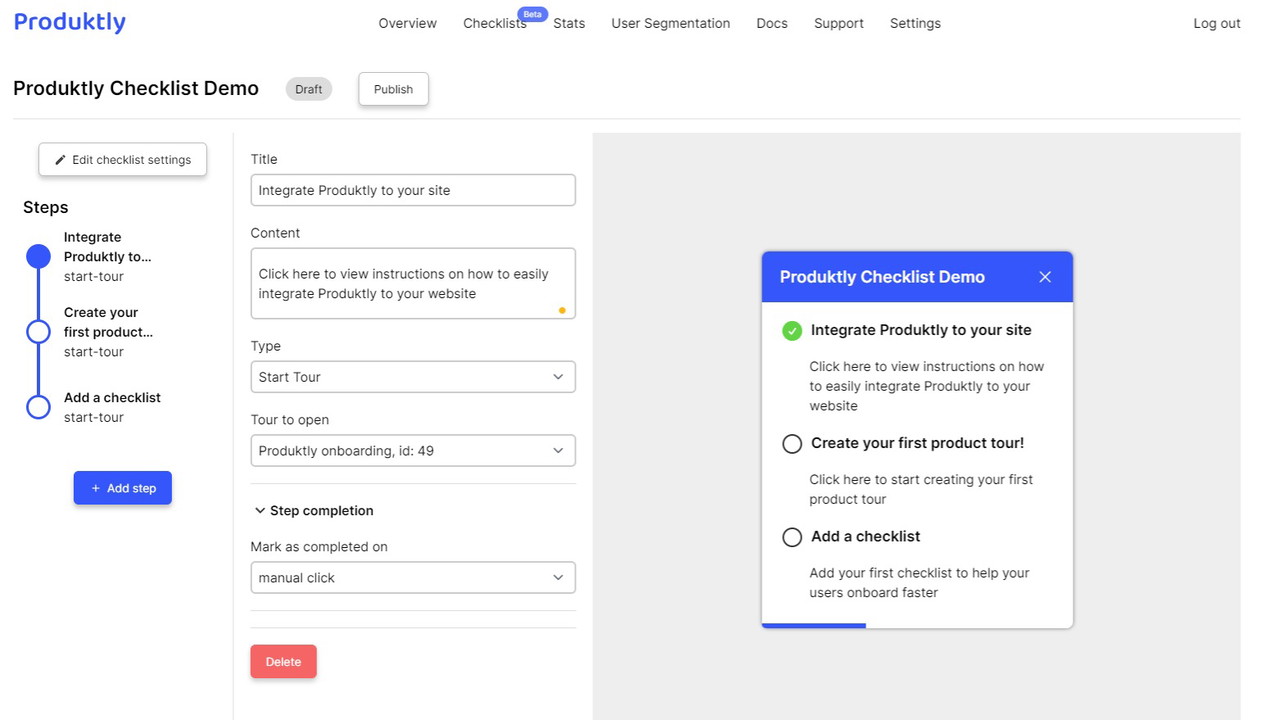This screenshot has height=720, width=1279.
Task: Check the Add a checklist circle in preview
Action: [792, 537]
